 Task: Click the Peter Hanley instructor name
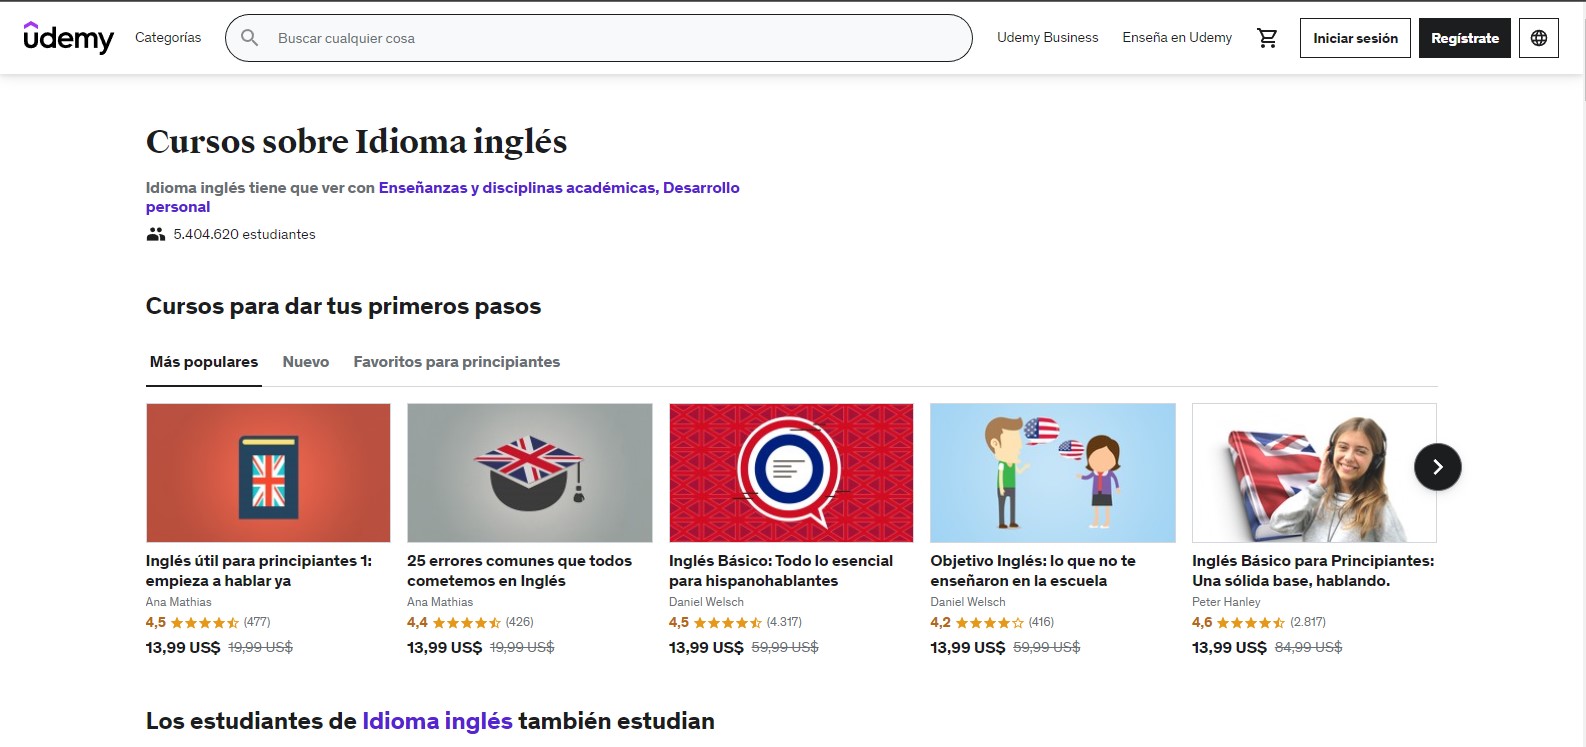click(x=1226, y=602)
